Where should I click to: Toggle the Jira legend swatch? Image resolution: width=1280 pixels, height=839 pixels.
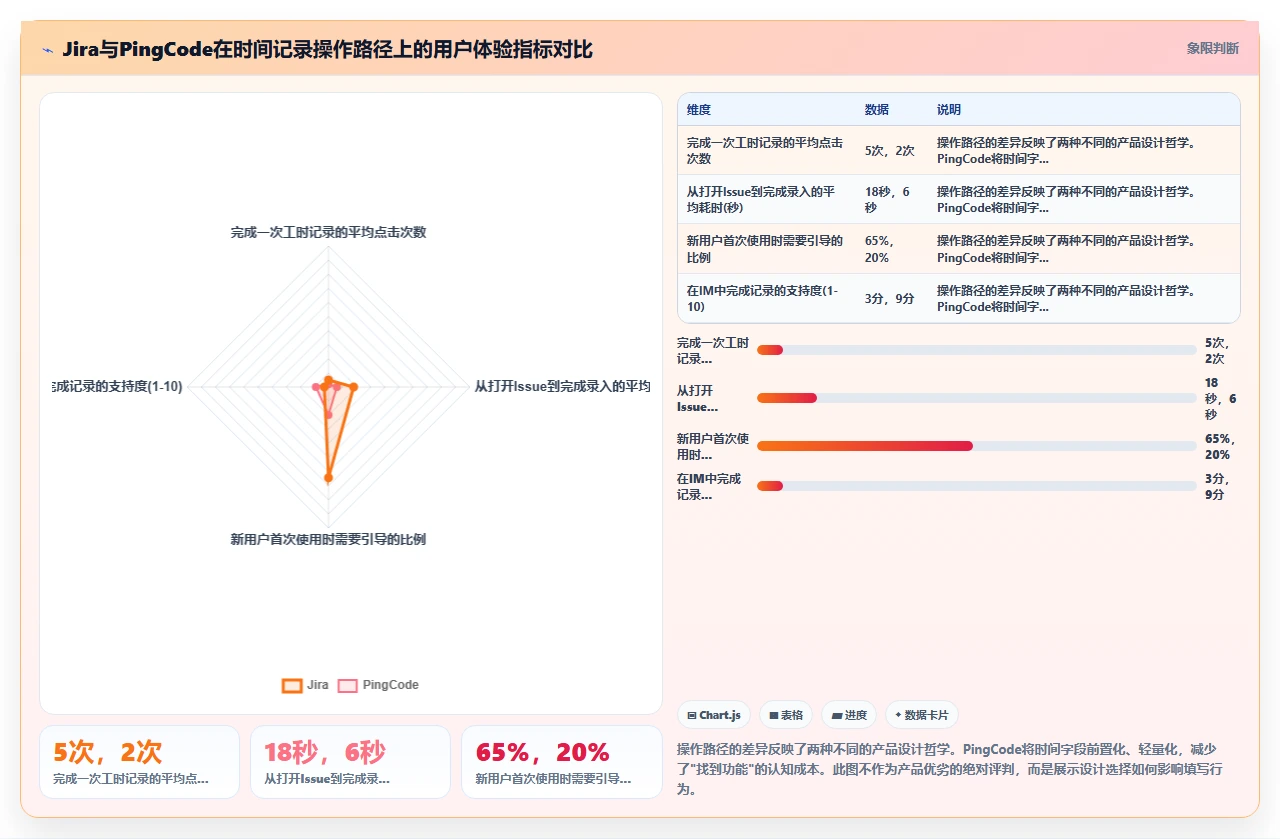[292, 686]
